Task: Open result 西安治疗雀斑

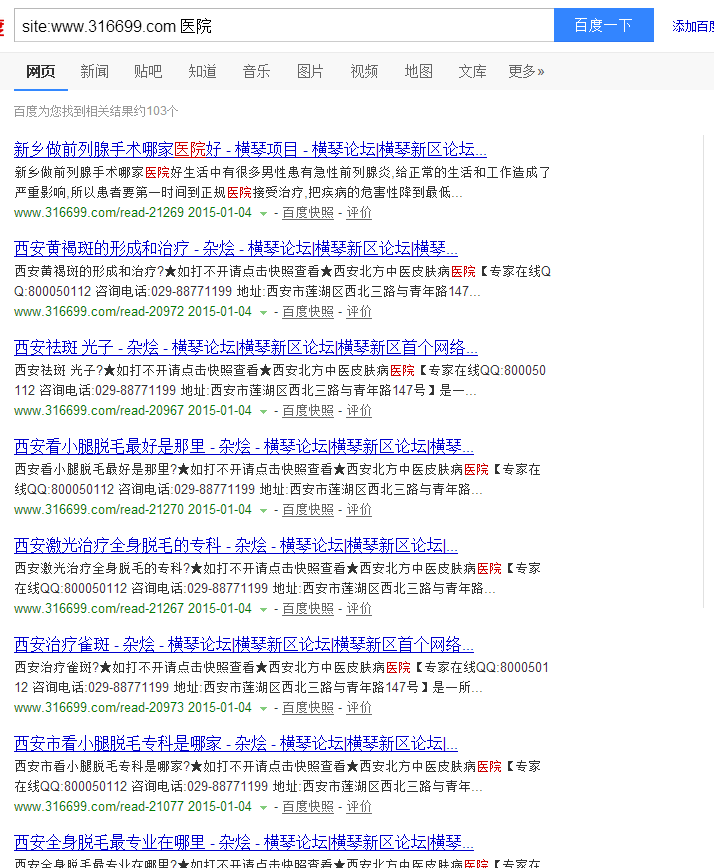Action: (244, 644)
